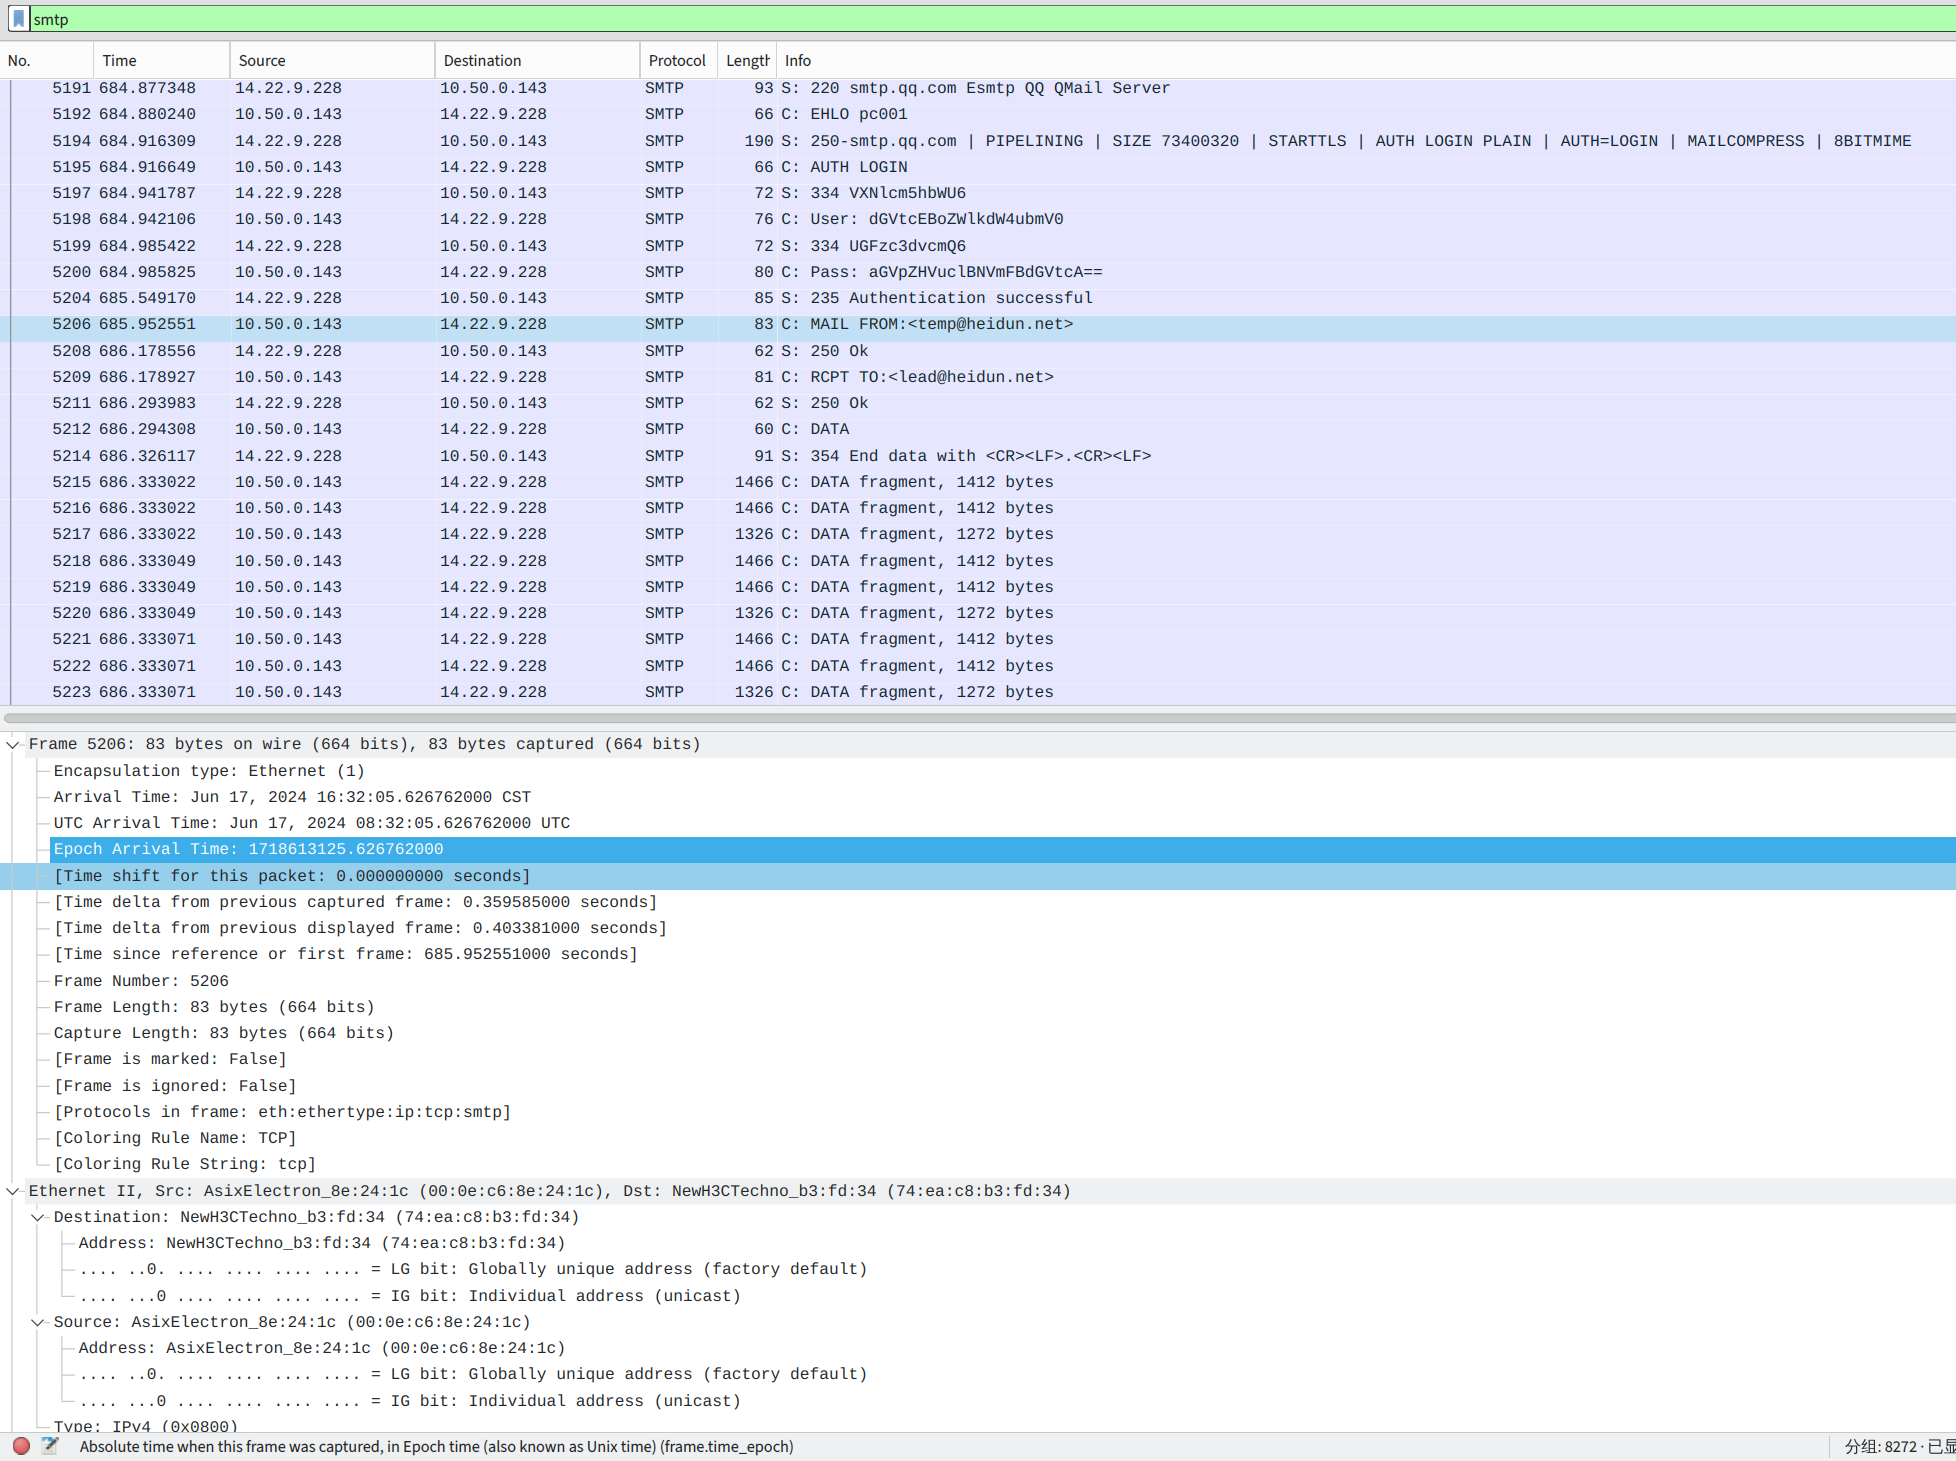
Task: Collapse the Source AsixElectron subtree
Action: [38, 1322]
